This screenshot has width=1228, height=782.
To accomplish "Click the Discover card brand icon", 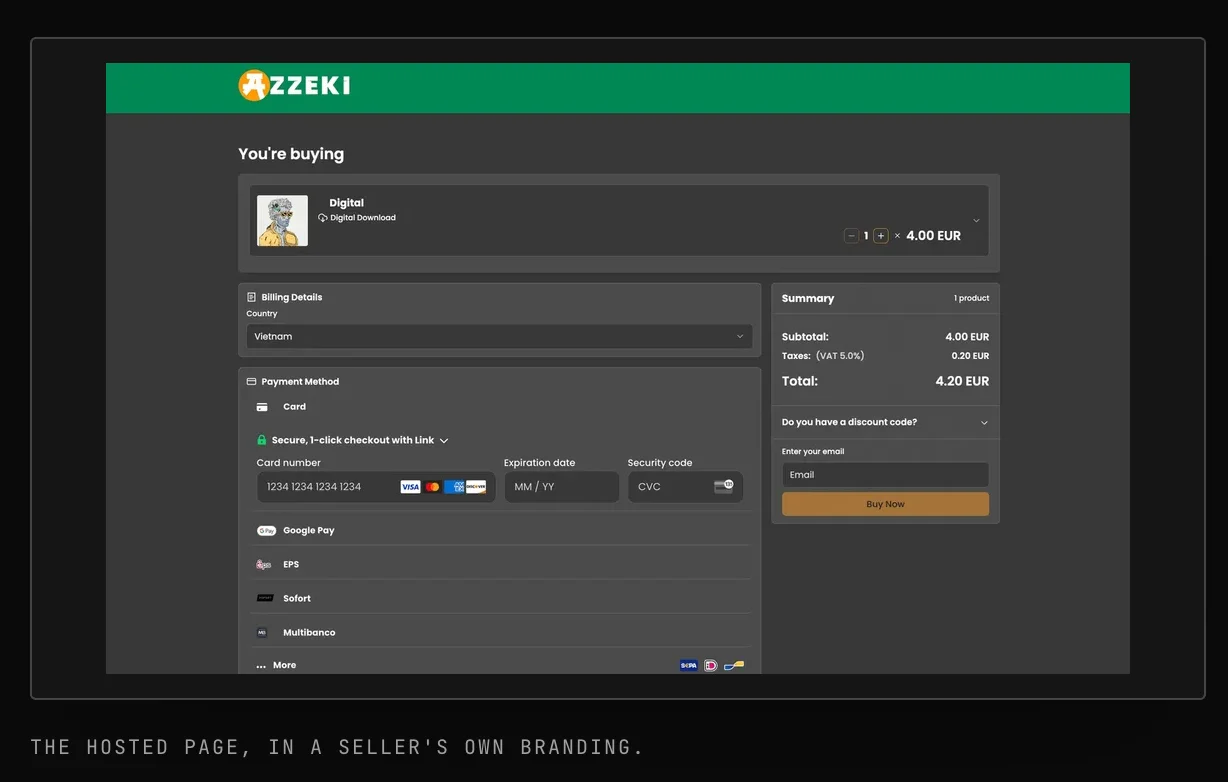I will [x=476, y=487].
